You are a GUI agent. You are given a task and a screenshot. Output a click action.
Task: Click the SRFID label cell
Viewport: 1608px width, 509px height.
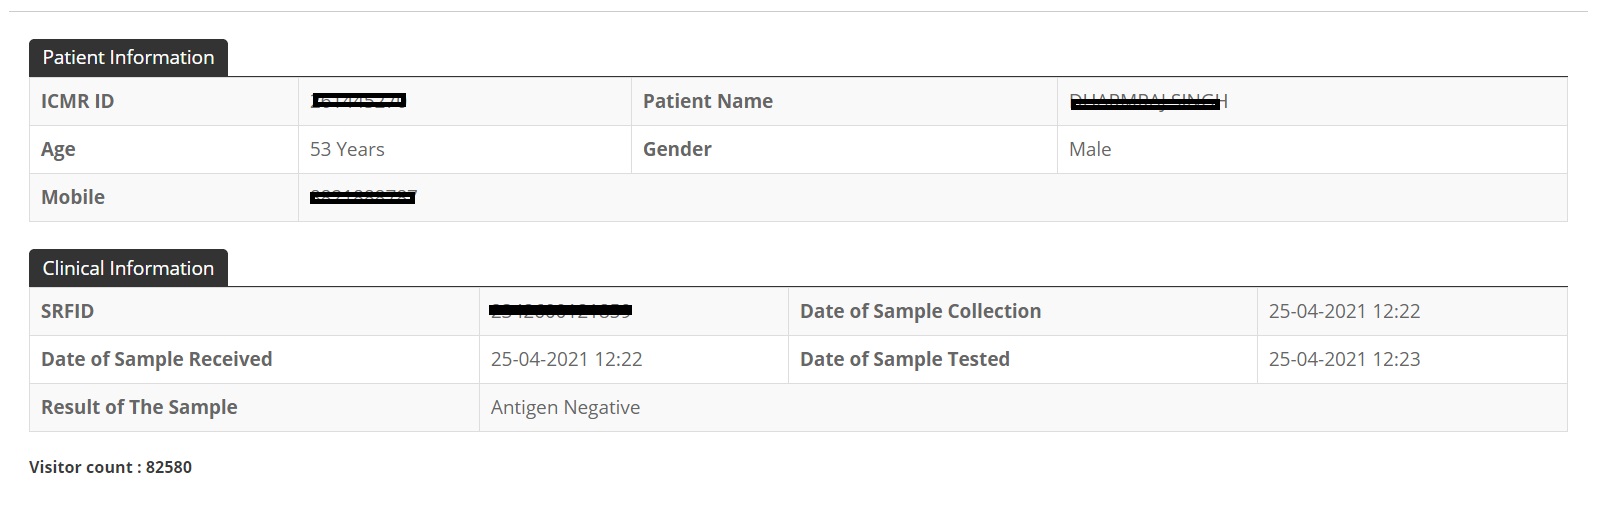67,311
